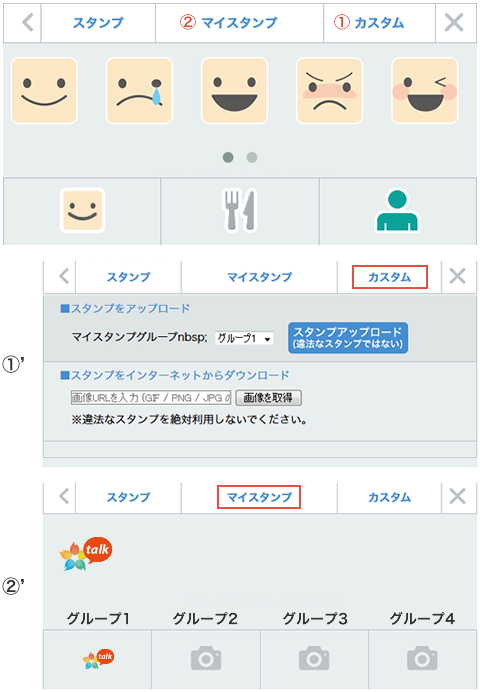Click the 画像を取得 button
This screenshot has height=692, width=480.
[268, 398]
